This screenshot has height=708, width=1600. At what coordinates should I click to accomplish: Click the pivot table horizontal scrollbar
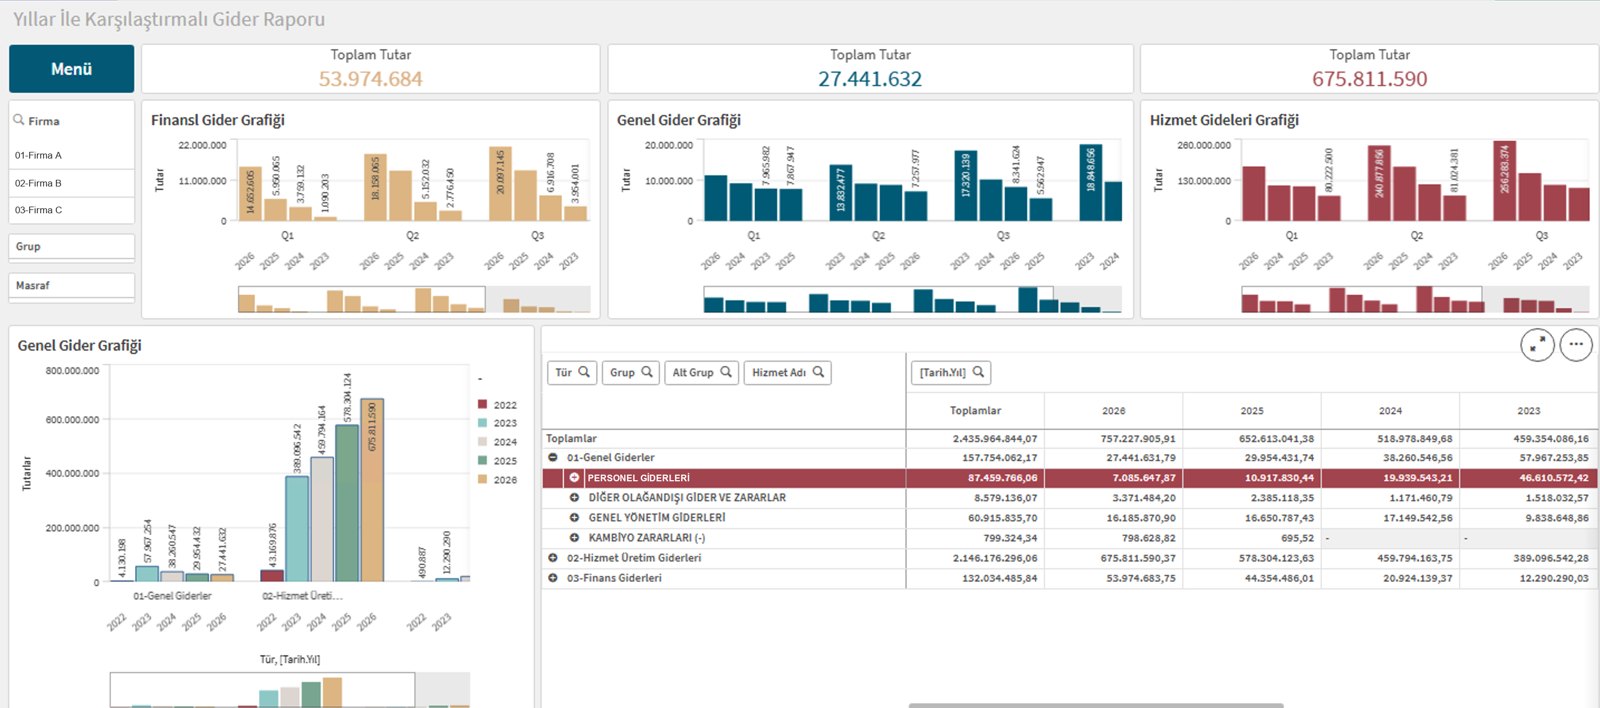[1095, 705]
